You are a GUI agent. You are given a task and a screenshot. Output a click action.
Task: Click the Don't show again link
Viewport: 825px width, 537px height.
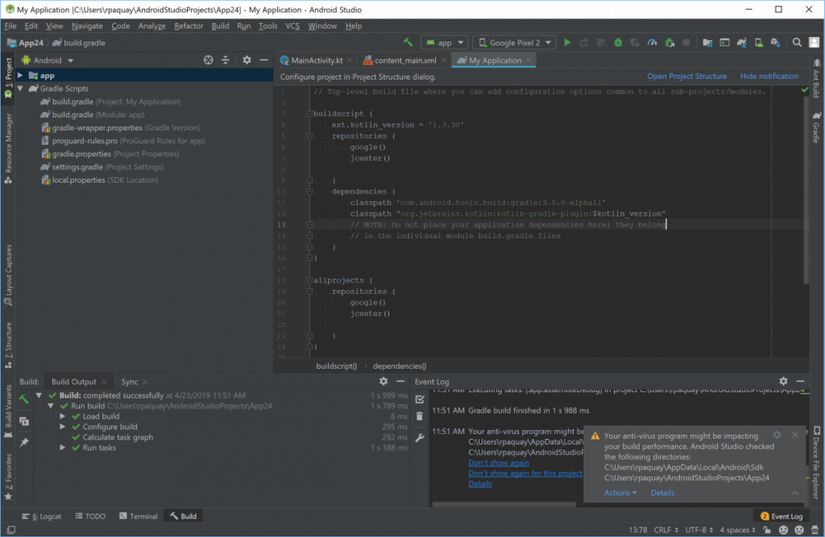coord(498,463)
